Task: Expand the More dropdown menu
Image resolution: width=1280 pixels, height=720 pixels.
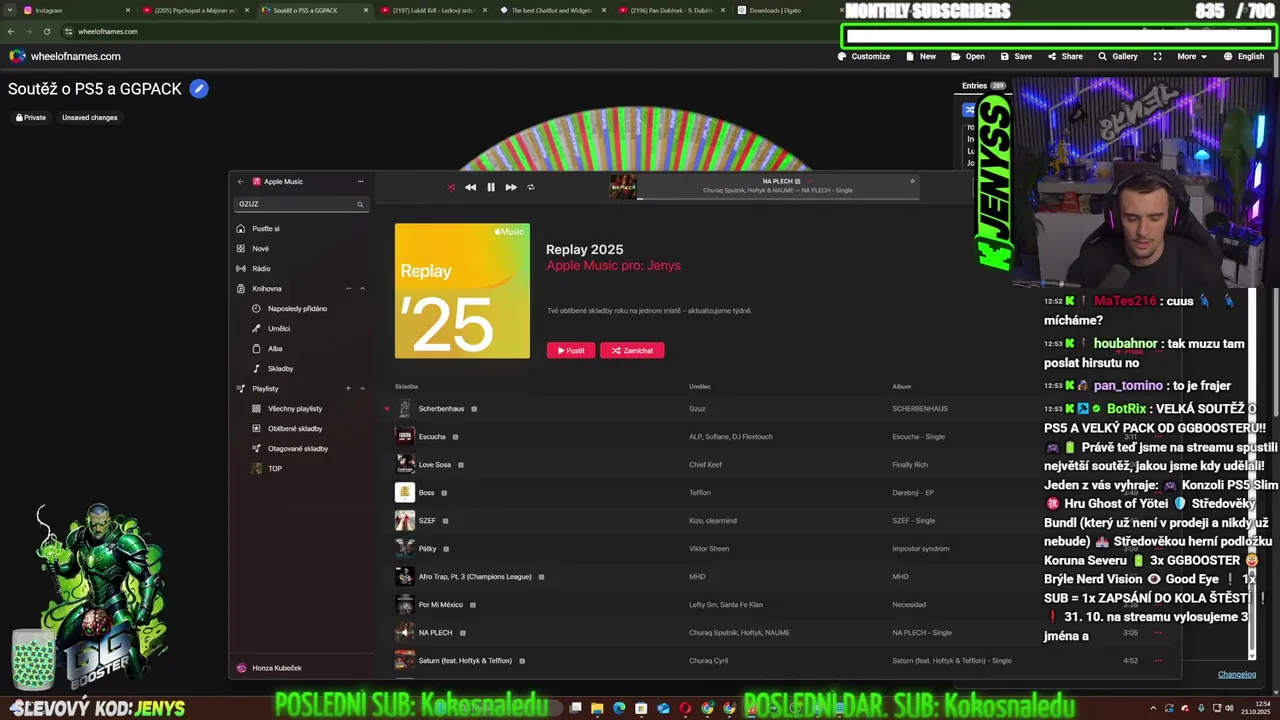Action: click(x=1191, y=56)
